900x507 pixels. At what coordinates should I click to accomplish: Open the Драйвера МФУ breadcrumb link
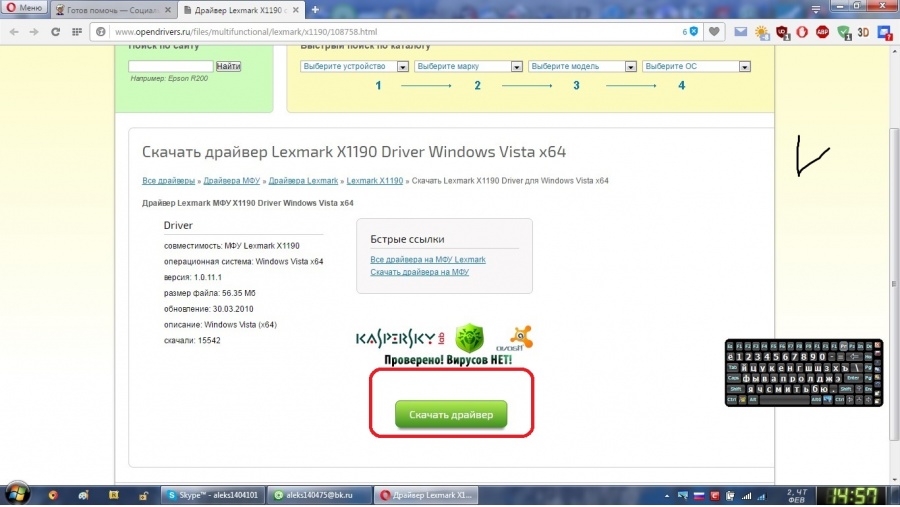pos(231,181)
